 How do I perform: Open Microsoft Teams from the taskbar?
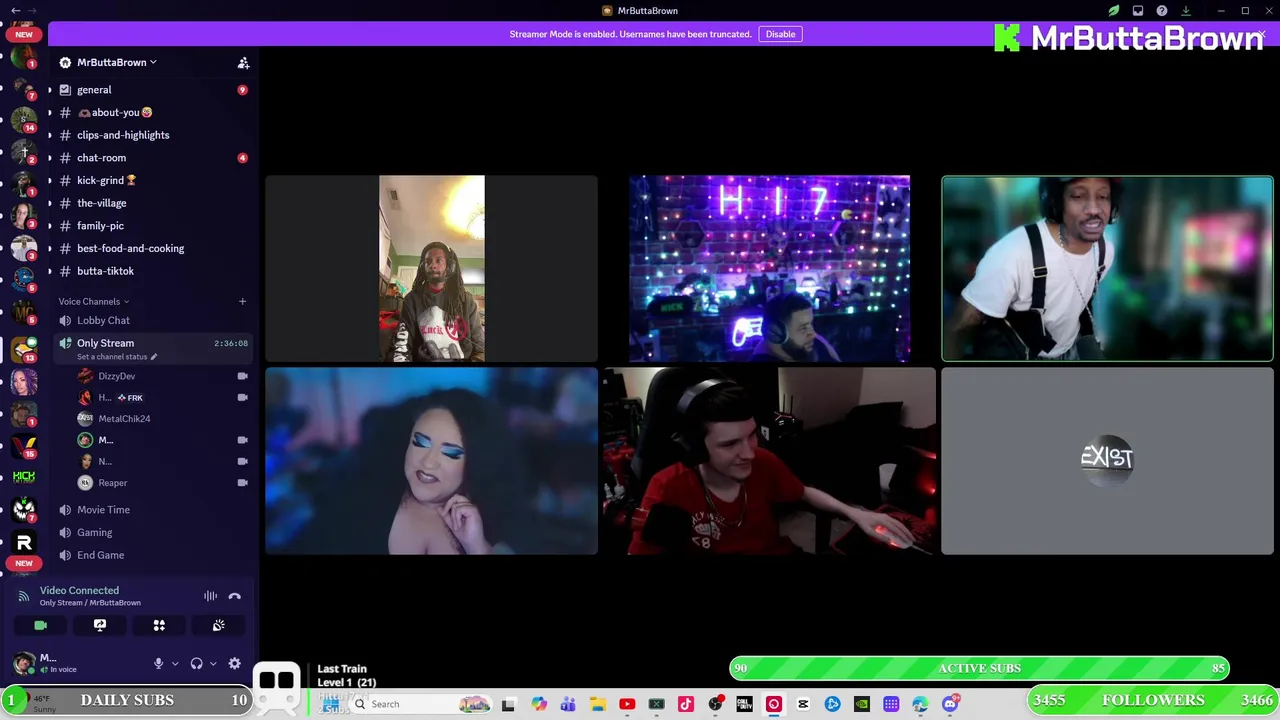pyautogui.click(x=568, y=704)
